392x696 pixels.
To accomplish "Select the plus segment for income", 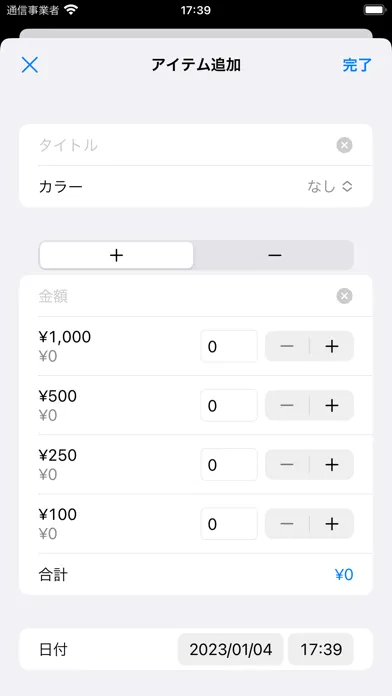I will coord(116,255).
